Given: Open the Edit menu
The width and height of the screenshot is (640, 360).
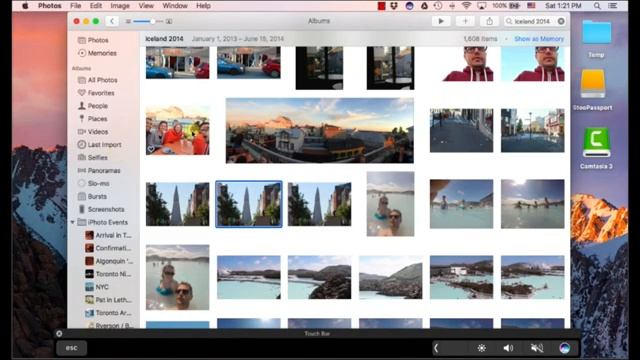Looking at the screenshot, I should tap(96, 6).
